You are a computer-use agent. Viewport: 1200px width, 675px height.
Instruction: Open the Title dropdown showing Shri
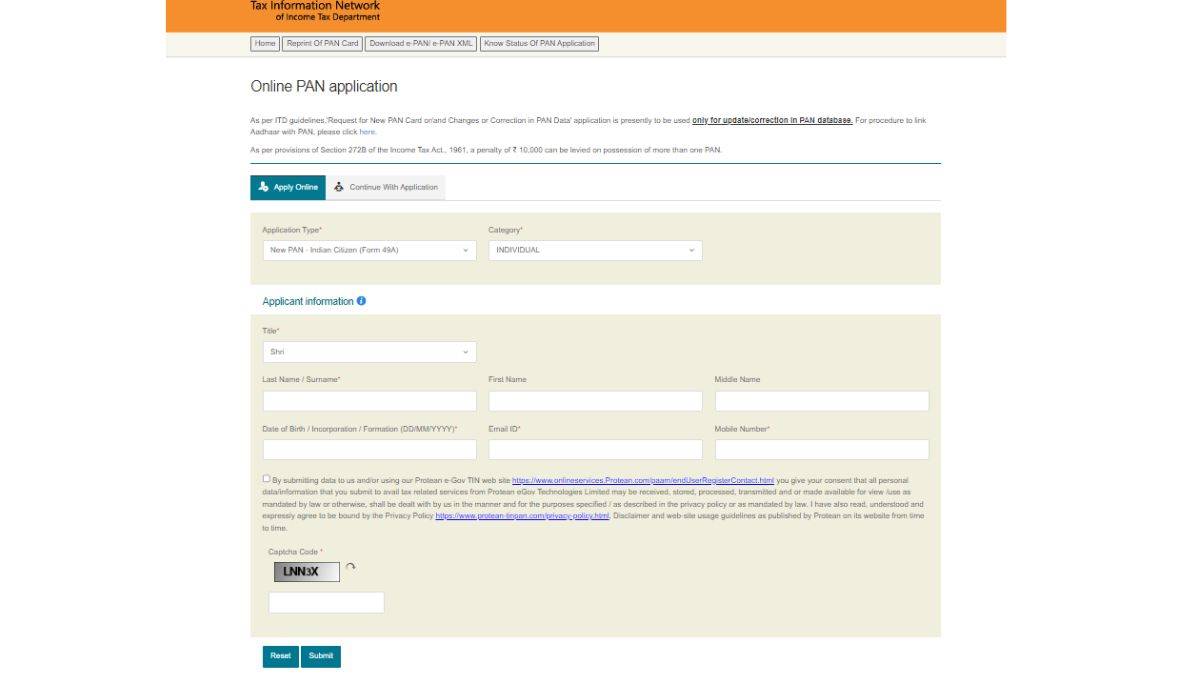pos(369,352)
